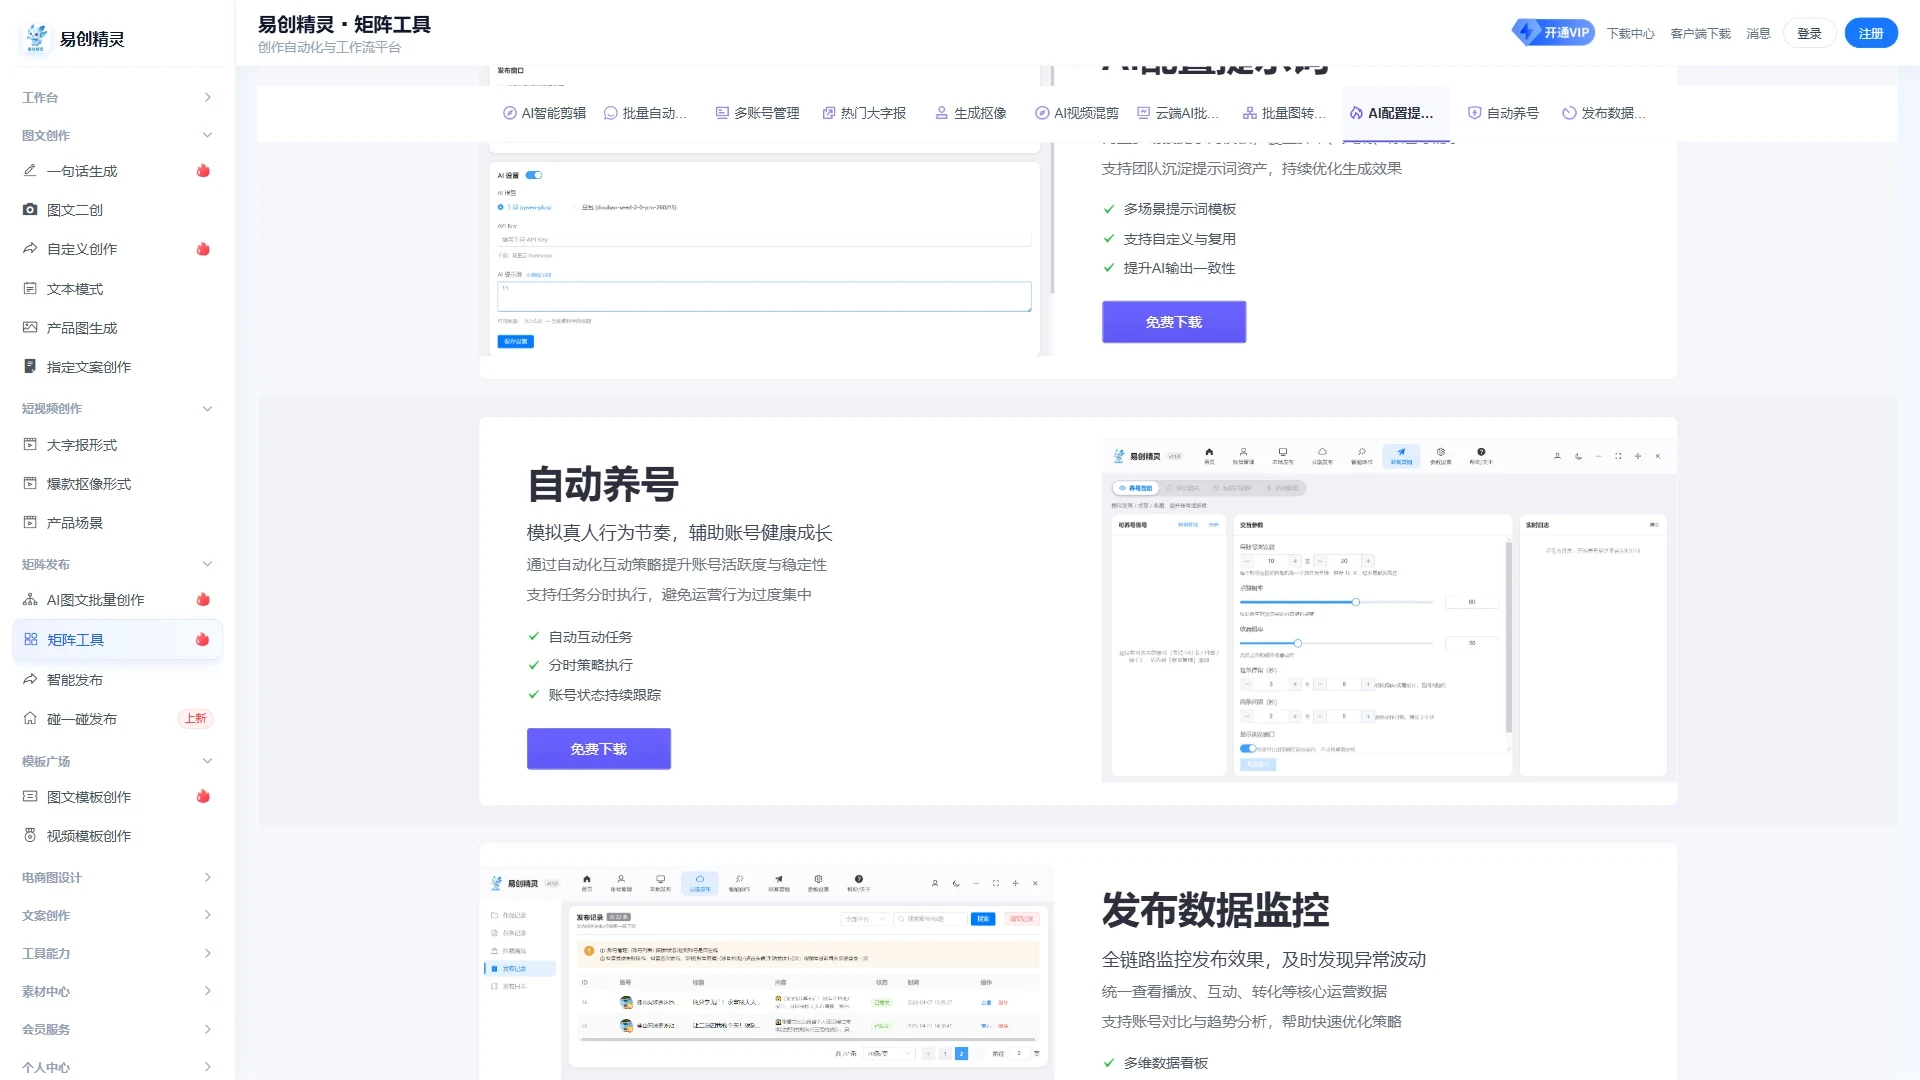Click the 自动养号 preview screenshot
1920x1080 pixels.
click(x=1389, y=610)
